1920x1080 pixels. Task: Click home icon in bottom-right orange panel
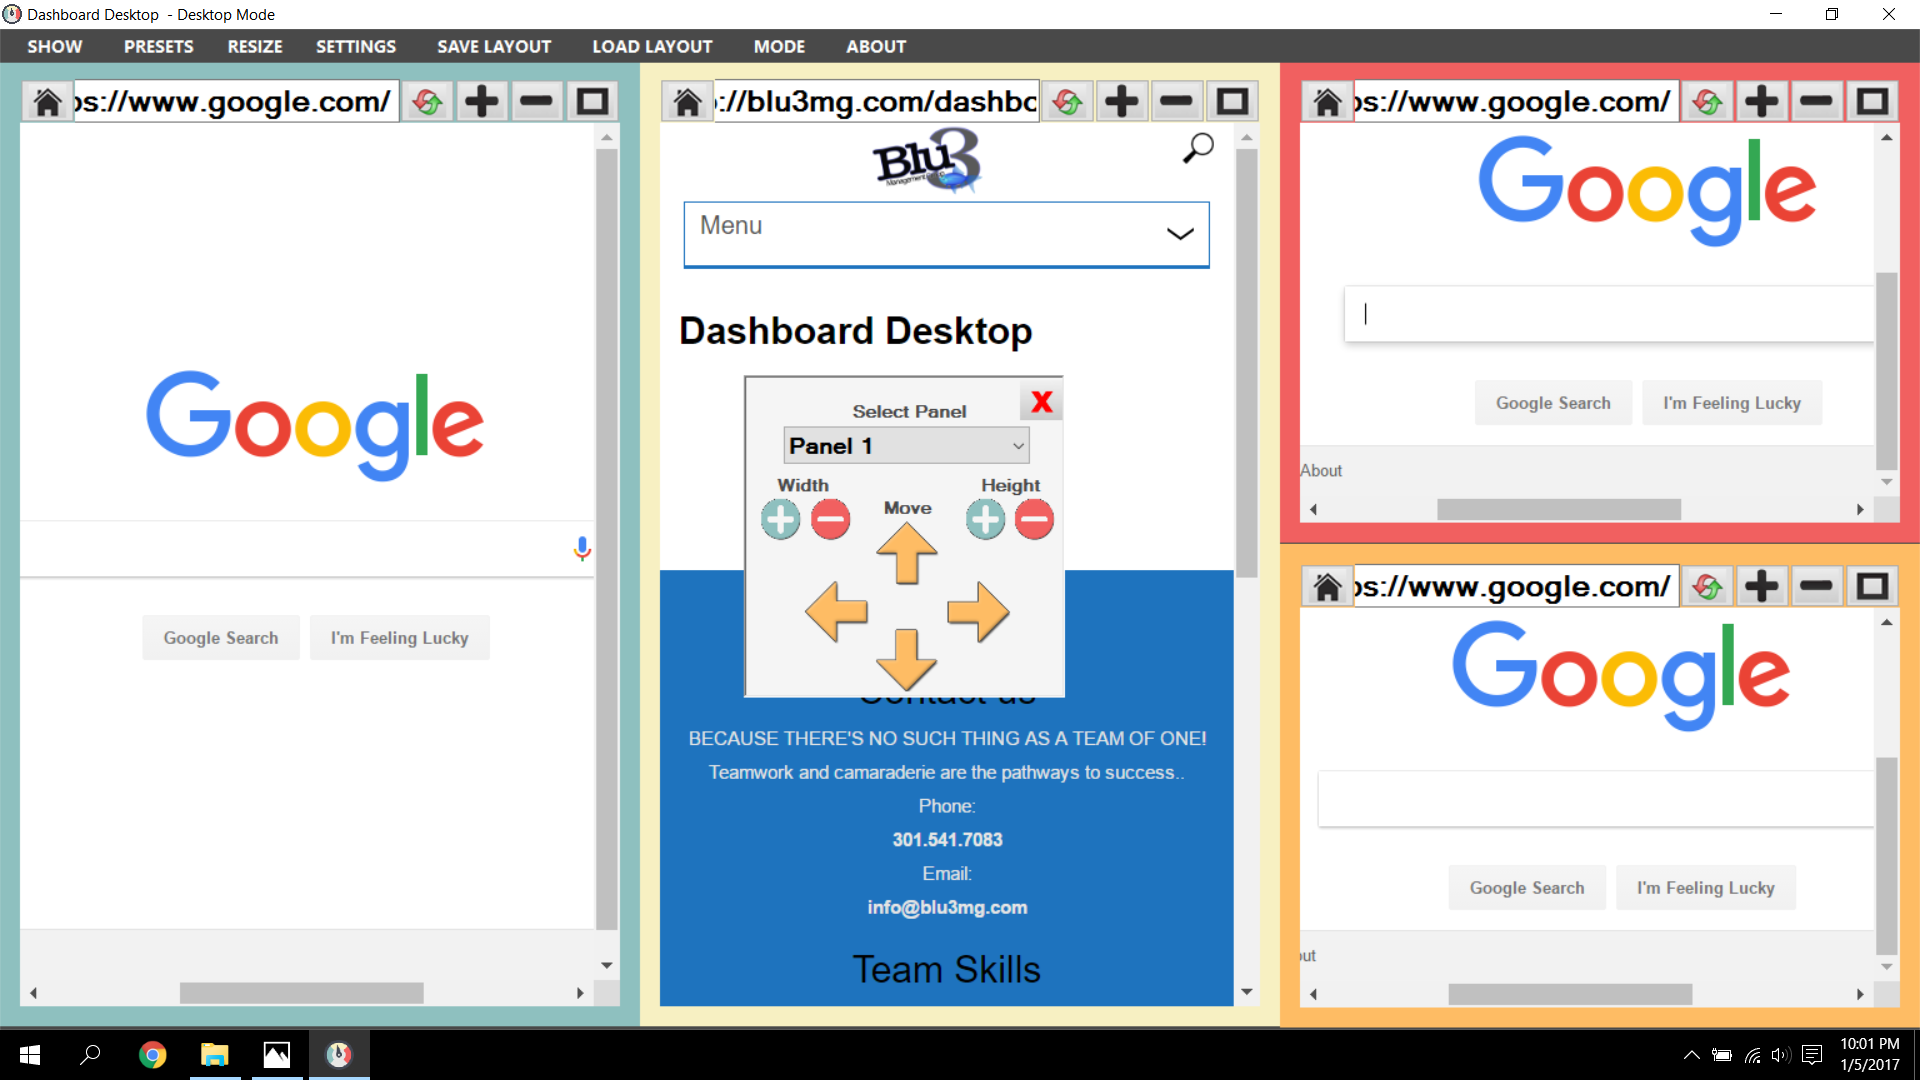tap(1327, 587)
